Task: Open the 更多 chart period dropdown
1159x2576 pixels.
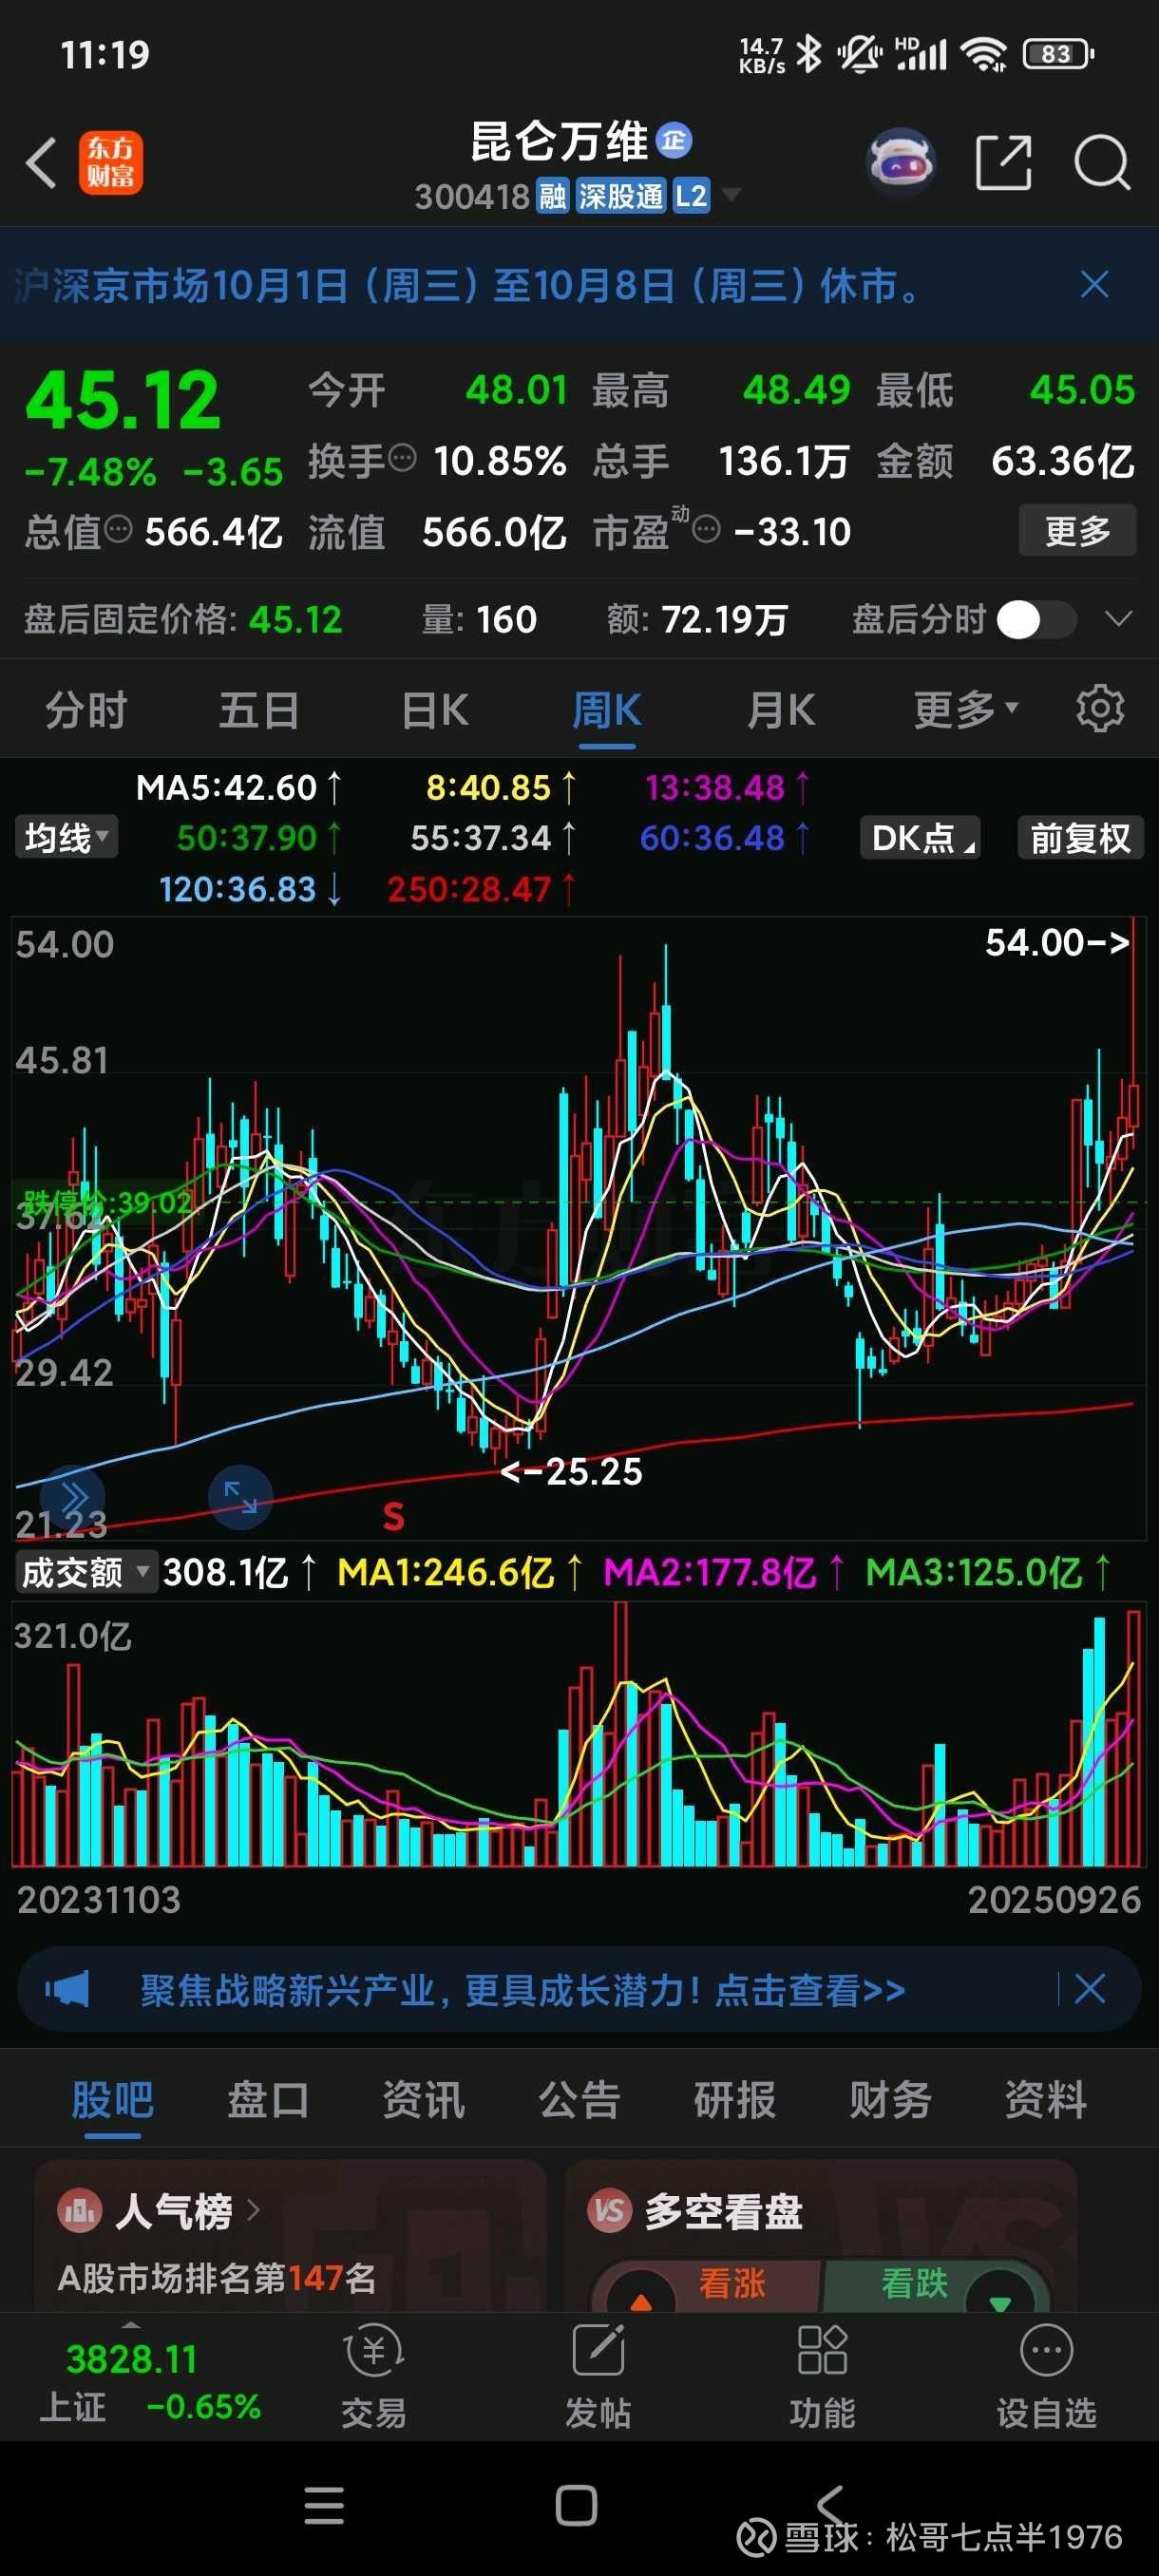Action: pyautogui.click(x=965, y=710)
